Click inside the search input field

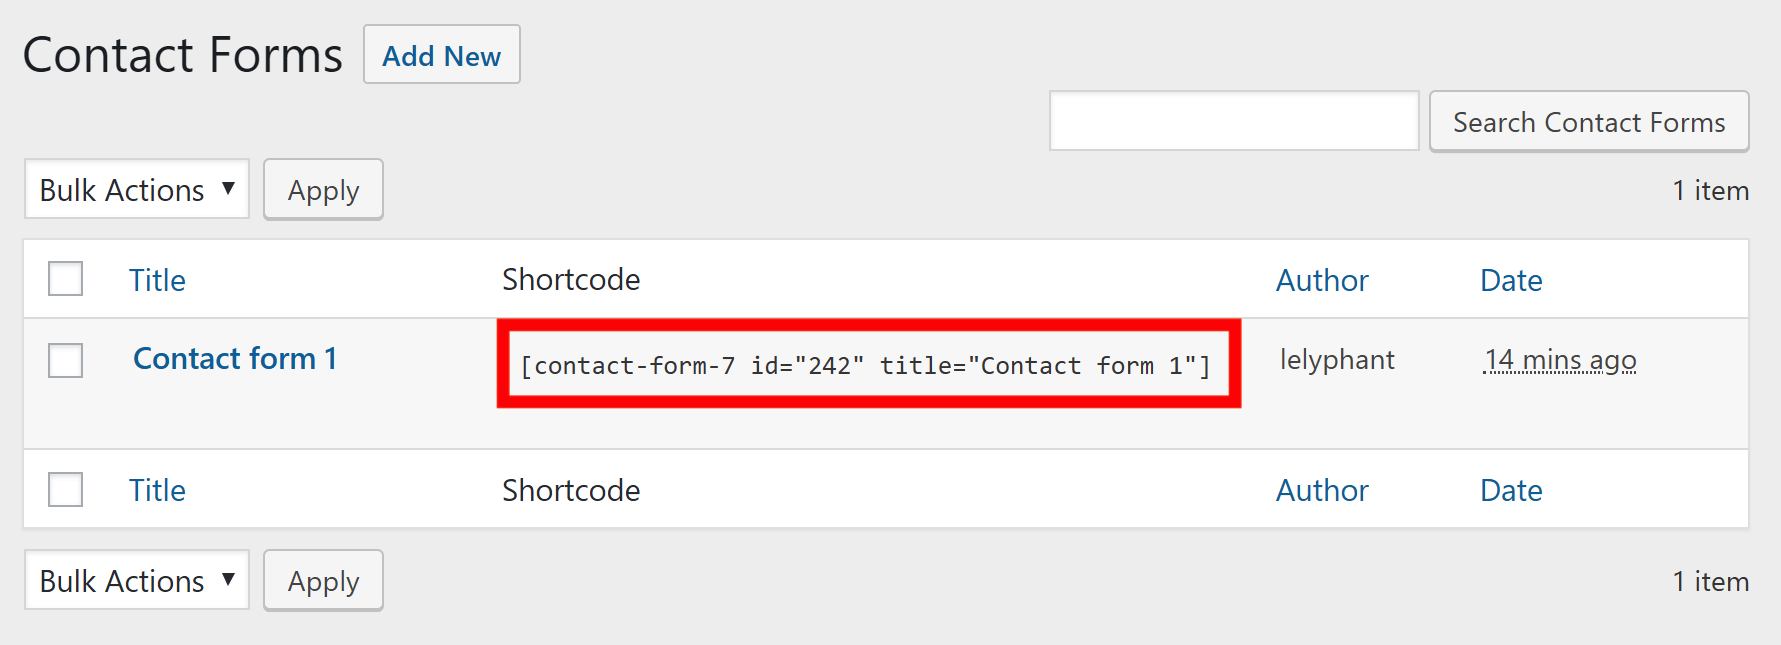coord(1233,120)
